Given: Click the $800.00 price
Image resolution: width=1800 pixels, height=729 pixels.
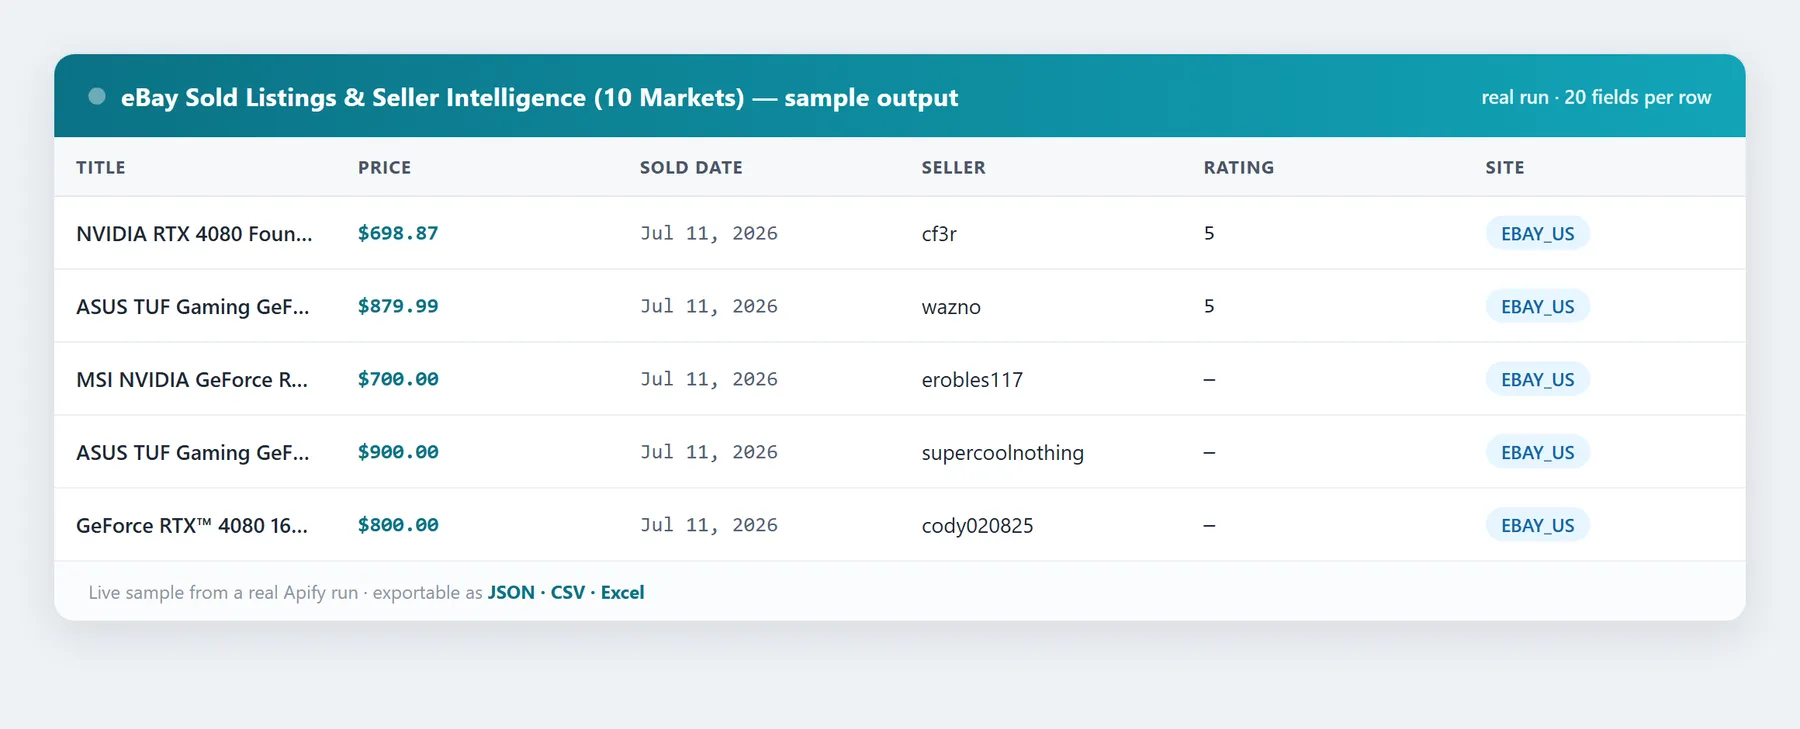Looking at the screenshot, I should coord(398,525).
